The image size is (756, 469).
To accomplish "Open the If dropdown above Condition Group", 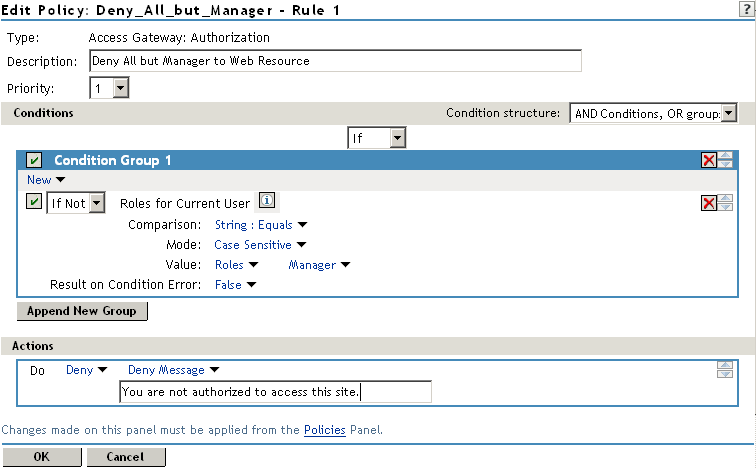I will click(x=377, y=138).
